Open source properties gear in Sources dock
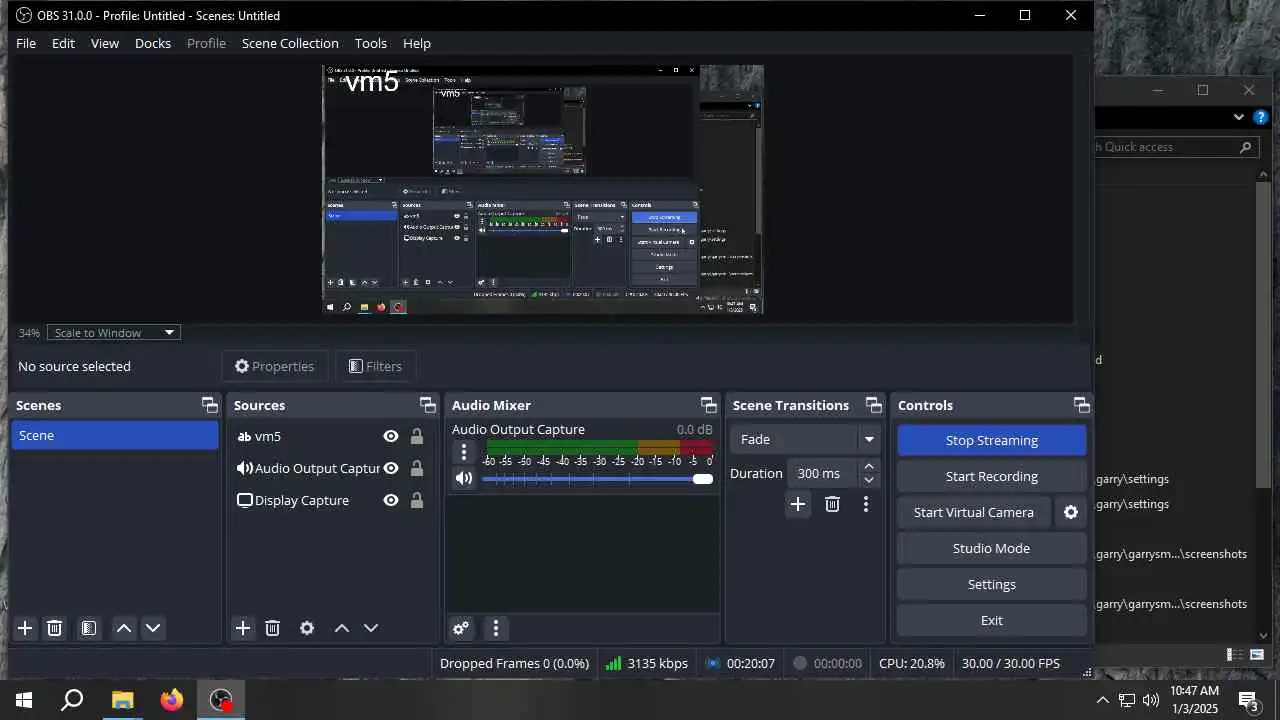This screenshot has width=1280, height=720. coord(307,628)
